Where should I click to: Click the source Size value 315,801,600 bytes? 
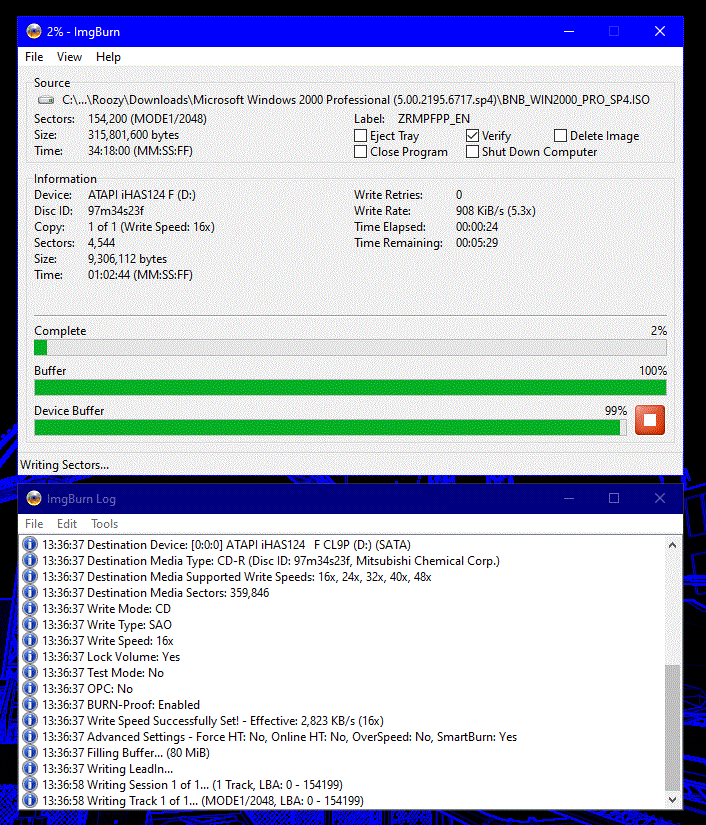[133, 135]
